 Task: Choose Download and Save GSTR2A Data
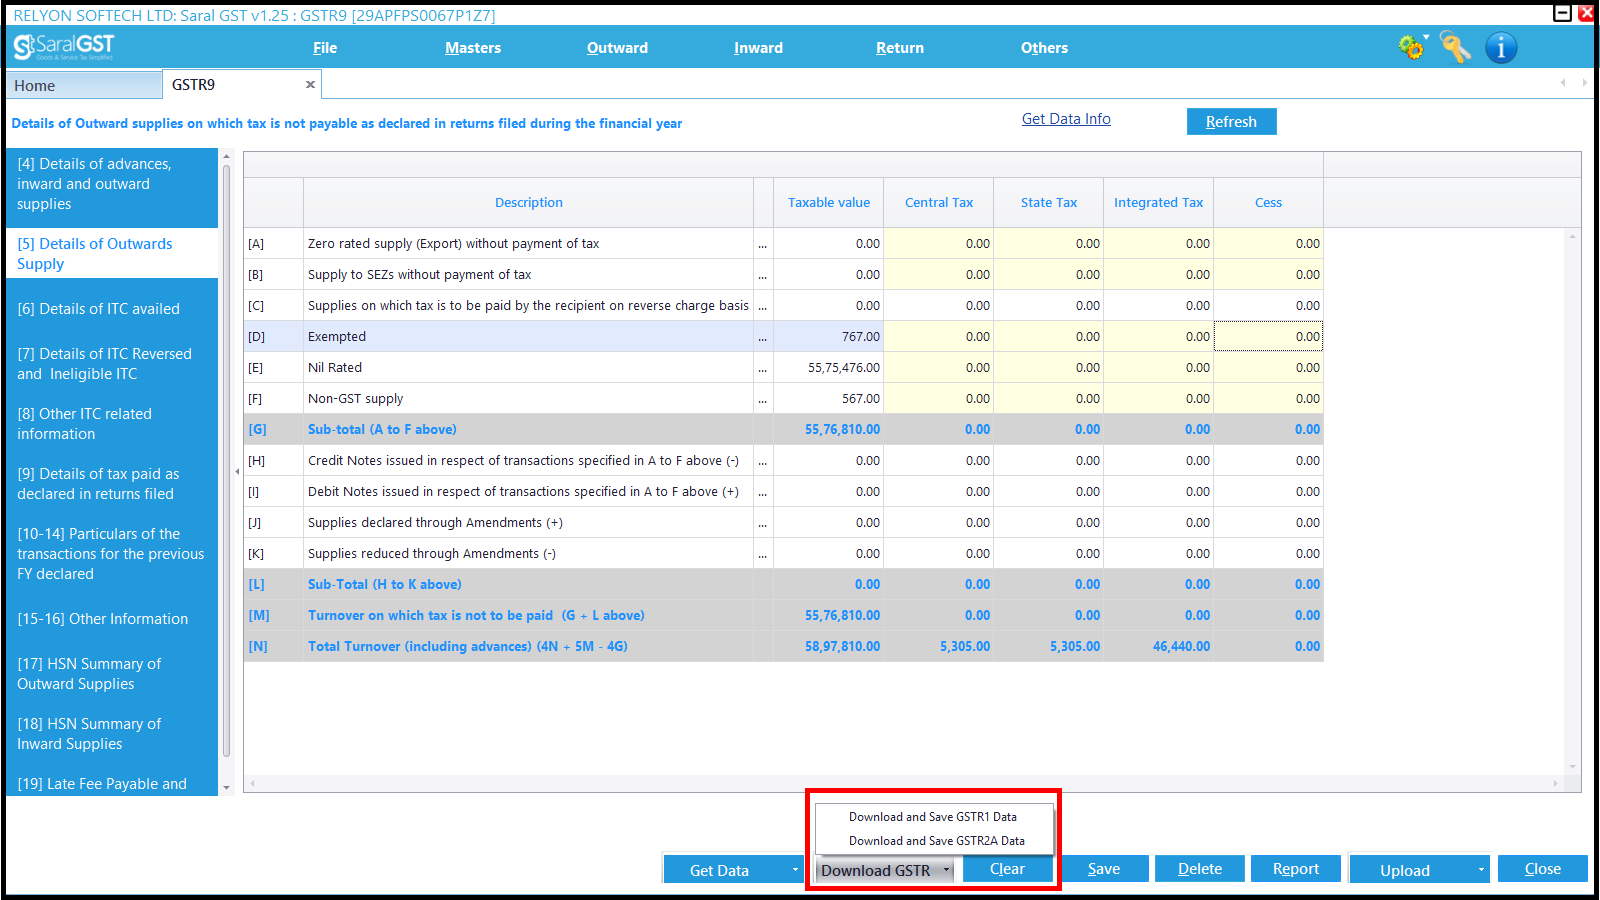pyautogui.click(x=936, y=841)
